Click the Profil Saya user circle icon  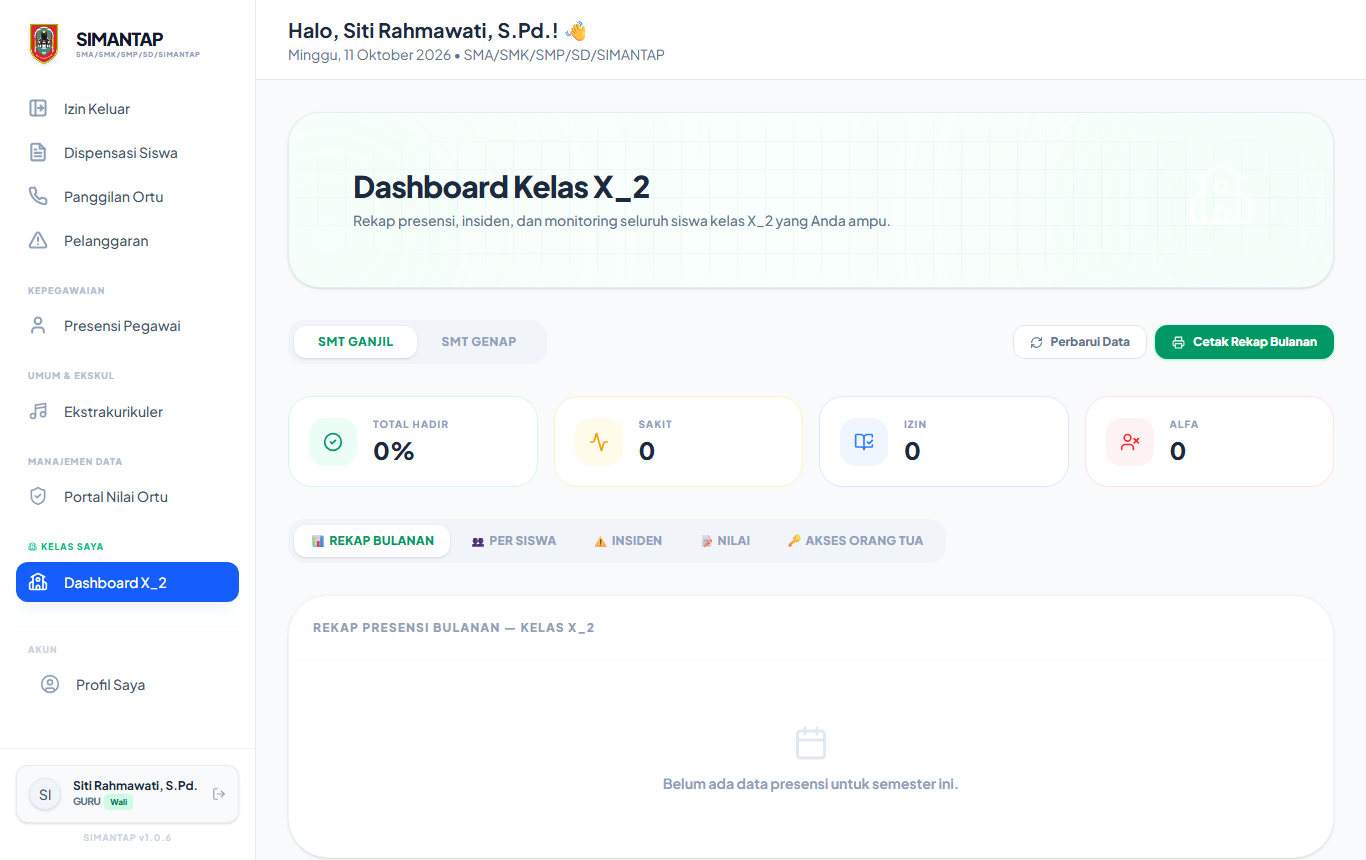click(x=50, y=684)
